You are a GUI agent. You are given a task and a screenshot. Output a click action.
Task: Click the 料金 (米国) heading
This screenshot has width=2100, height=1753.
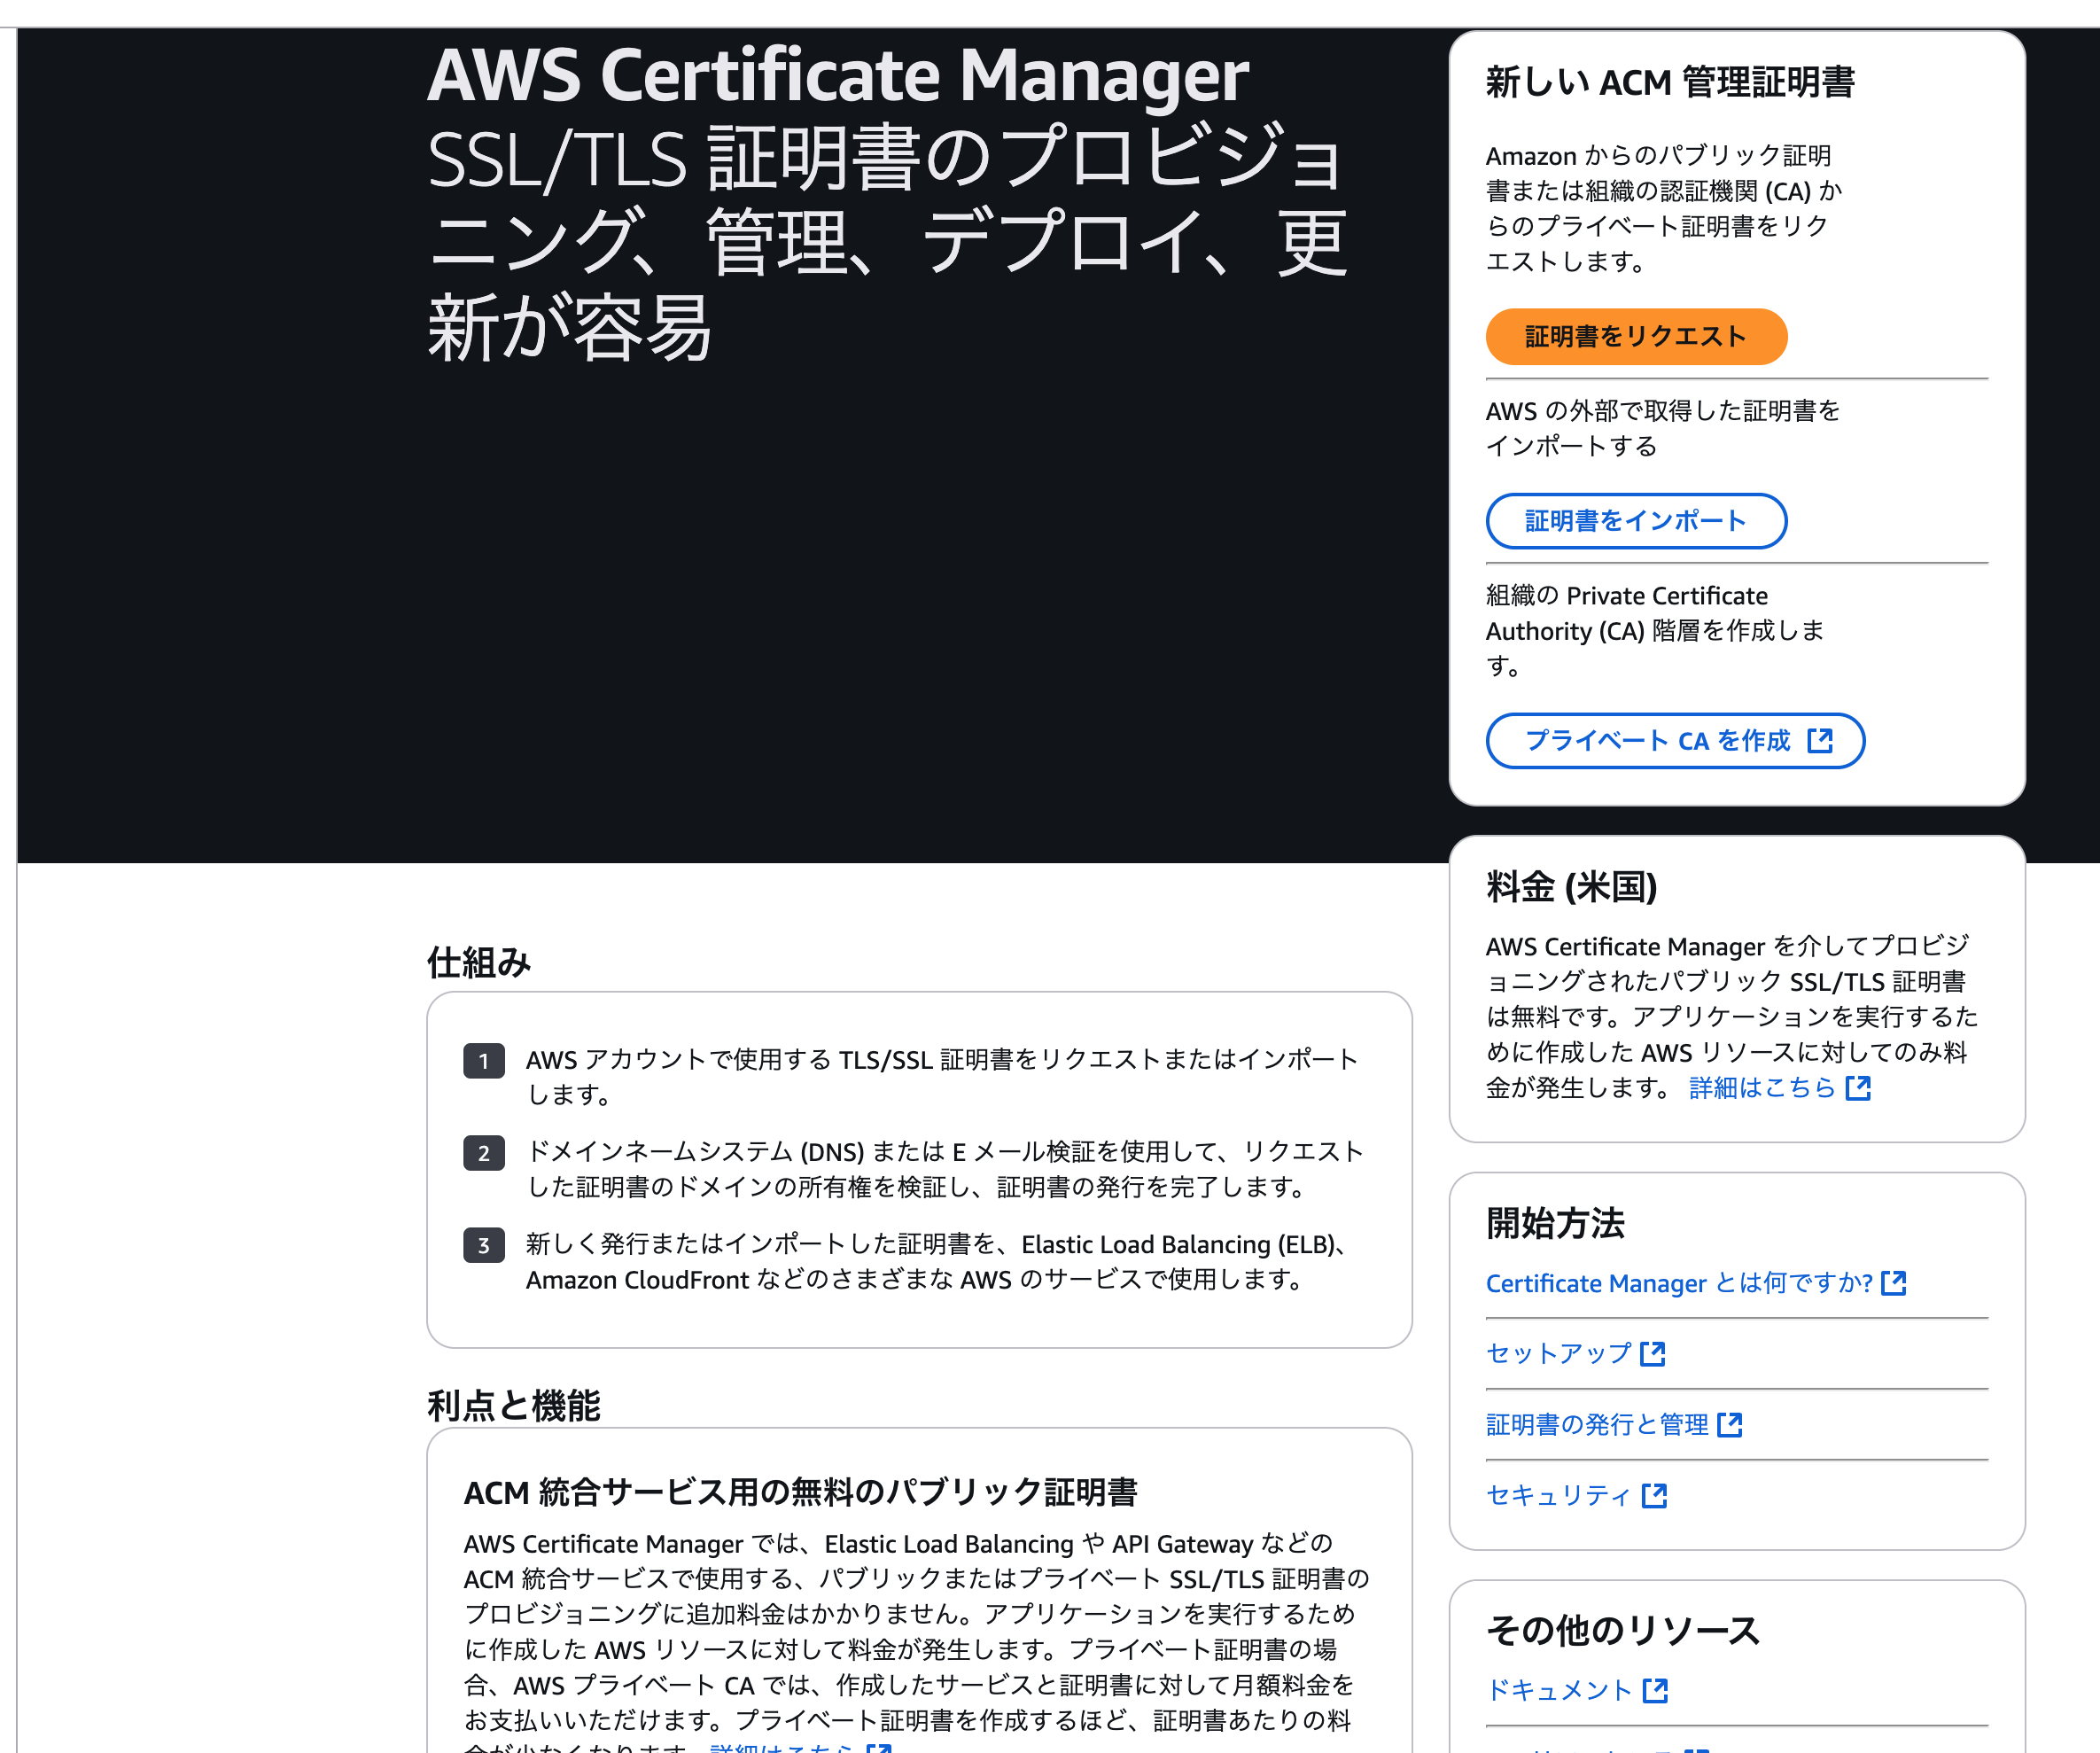[x=1571, y=887]
